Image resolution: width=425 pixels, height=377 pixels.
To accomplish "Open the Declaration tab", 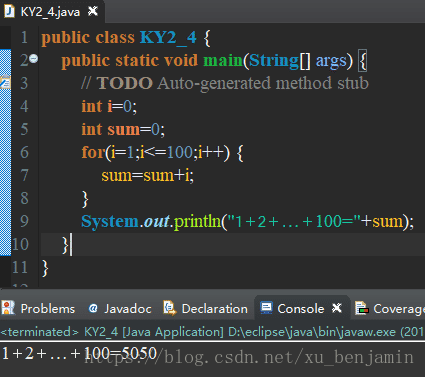I will pyautogui.click(x=215, y=309).
